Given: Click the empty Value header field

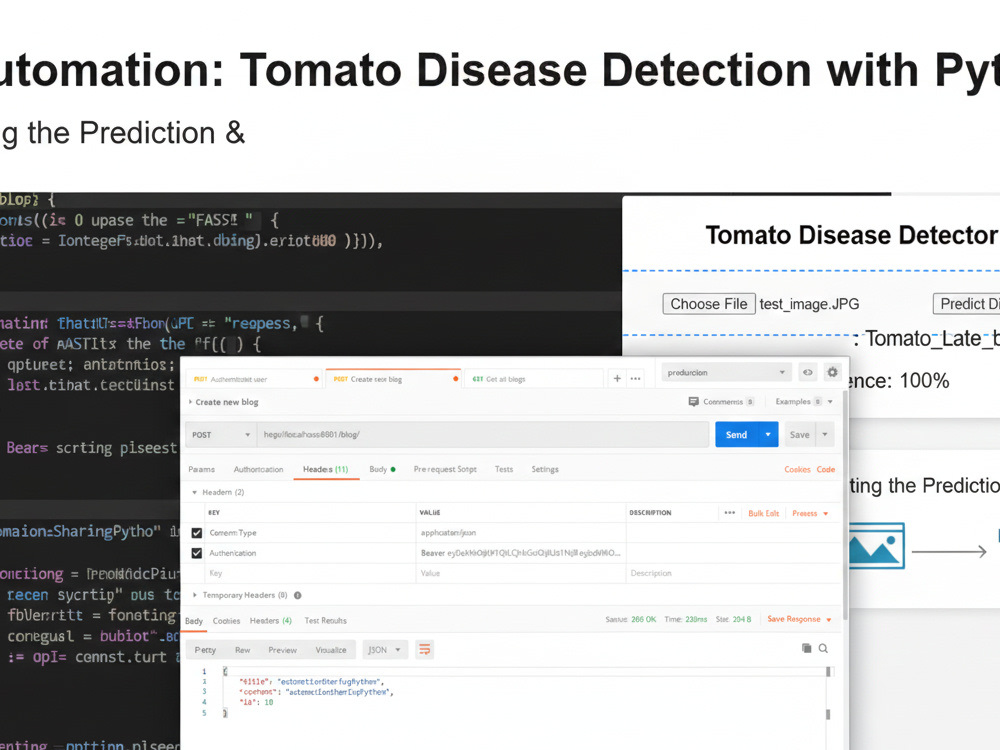Looking at the screenshot, I should (521, 573).
